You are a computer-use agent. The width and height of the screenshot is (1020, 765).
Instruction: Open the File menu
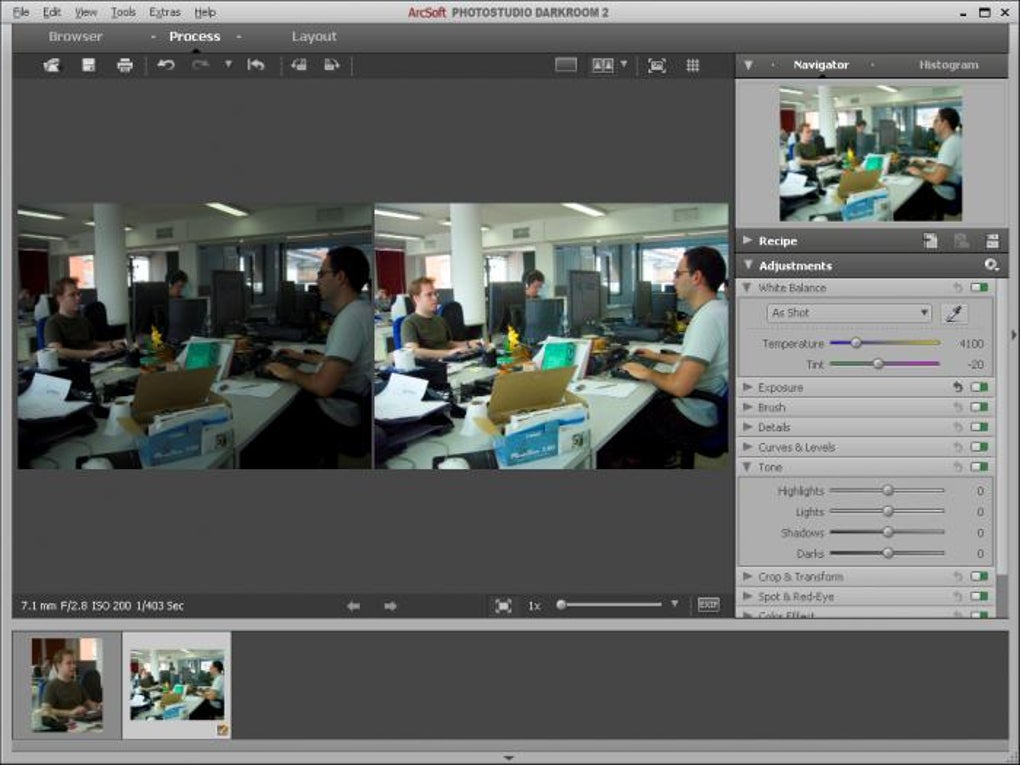point(21,12)
